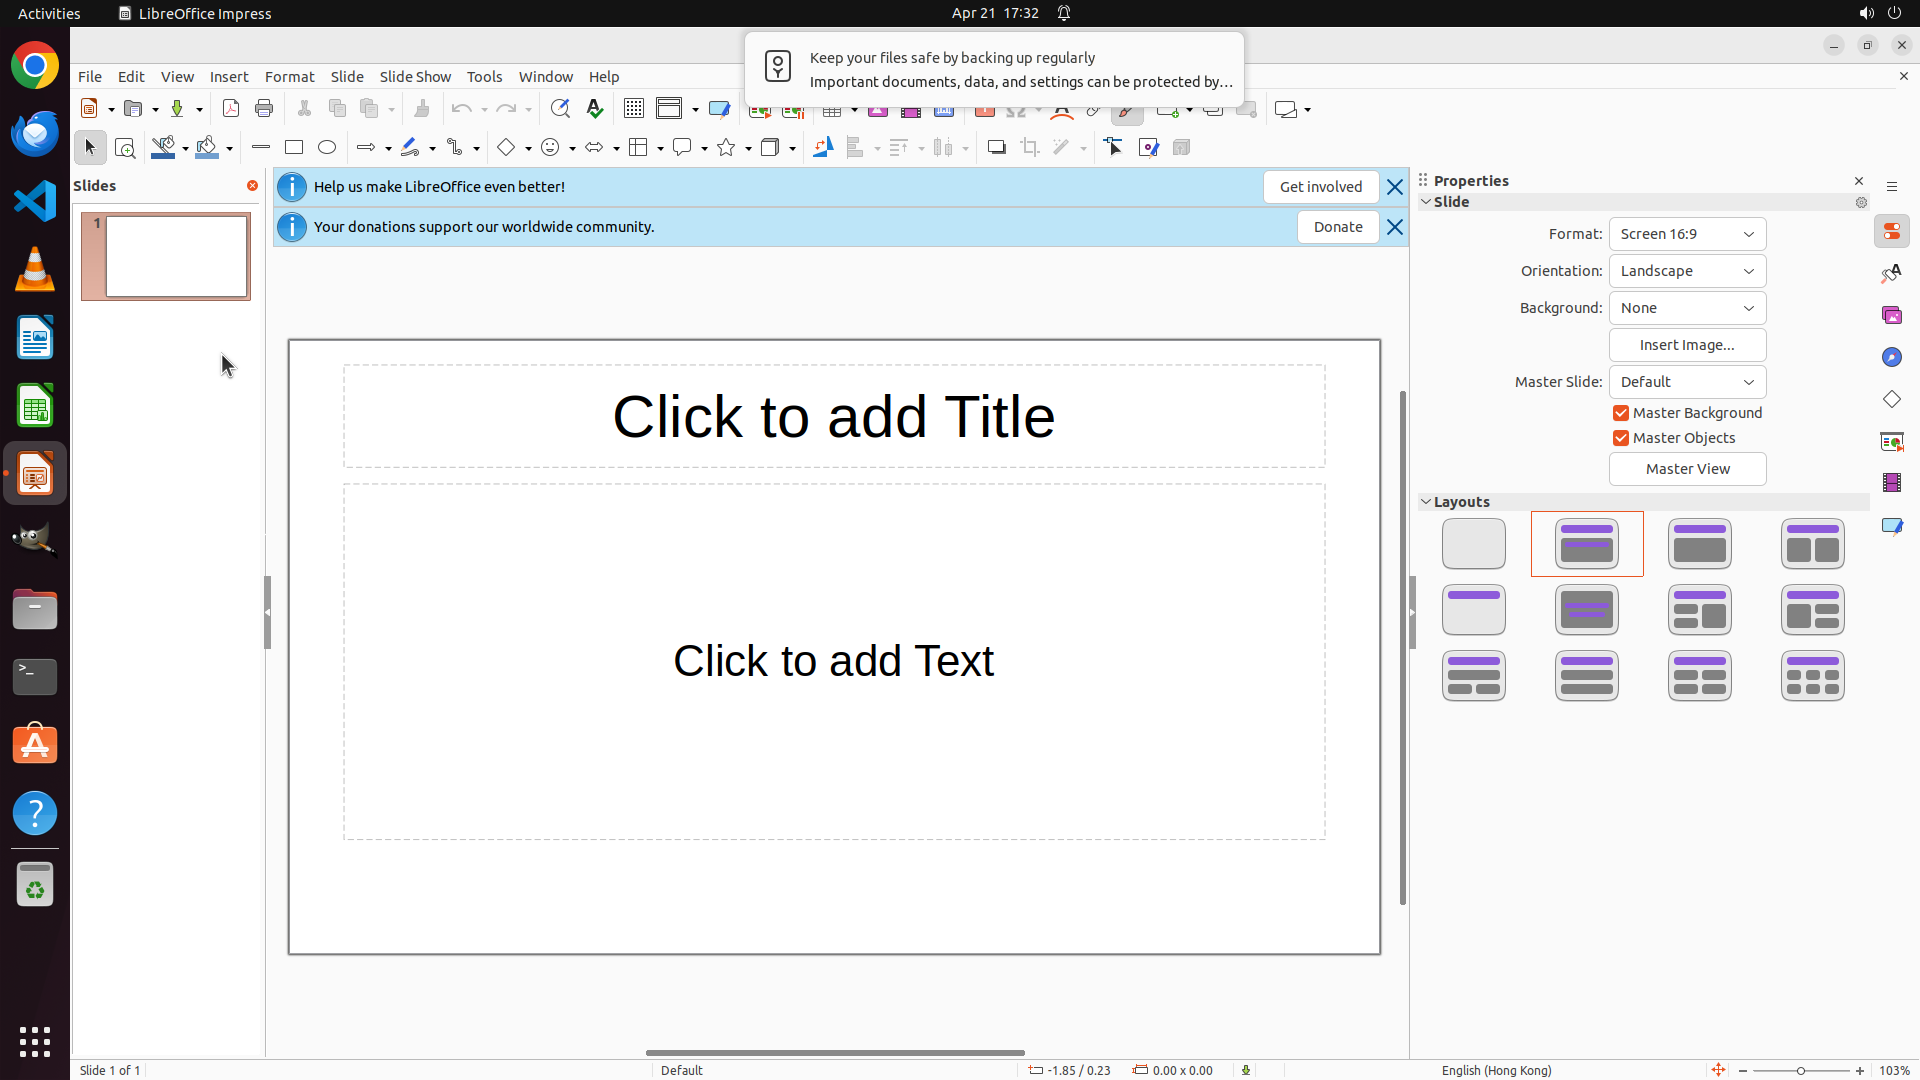Viewport: 1920px width, 1080px height.
Task: Click the Master View button
Action: (1687, 469)
